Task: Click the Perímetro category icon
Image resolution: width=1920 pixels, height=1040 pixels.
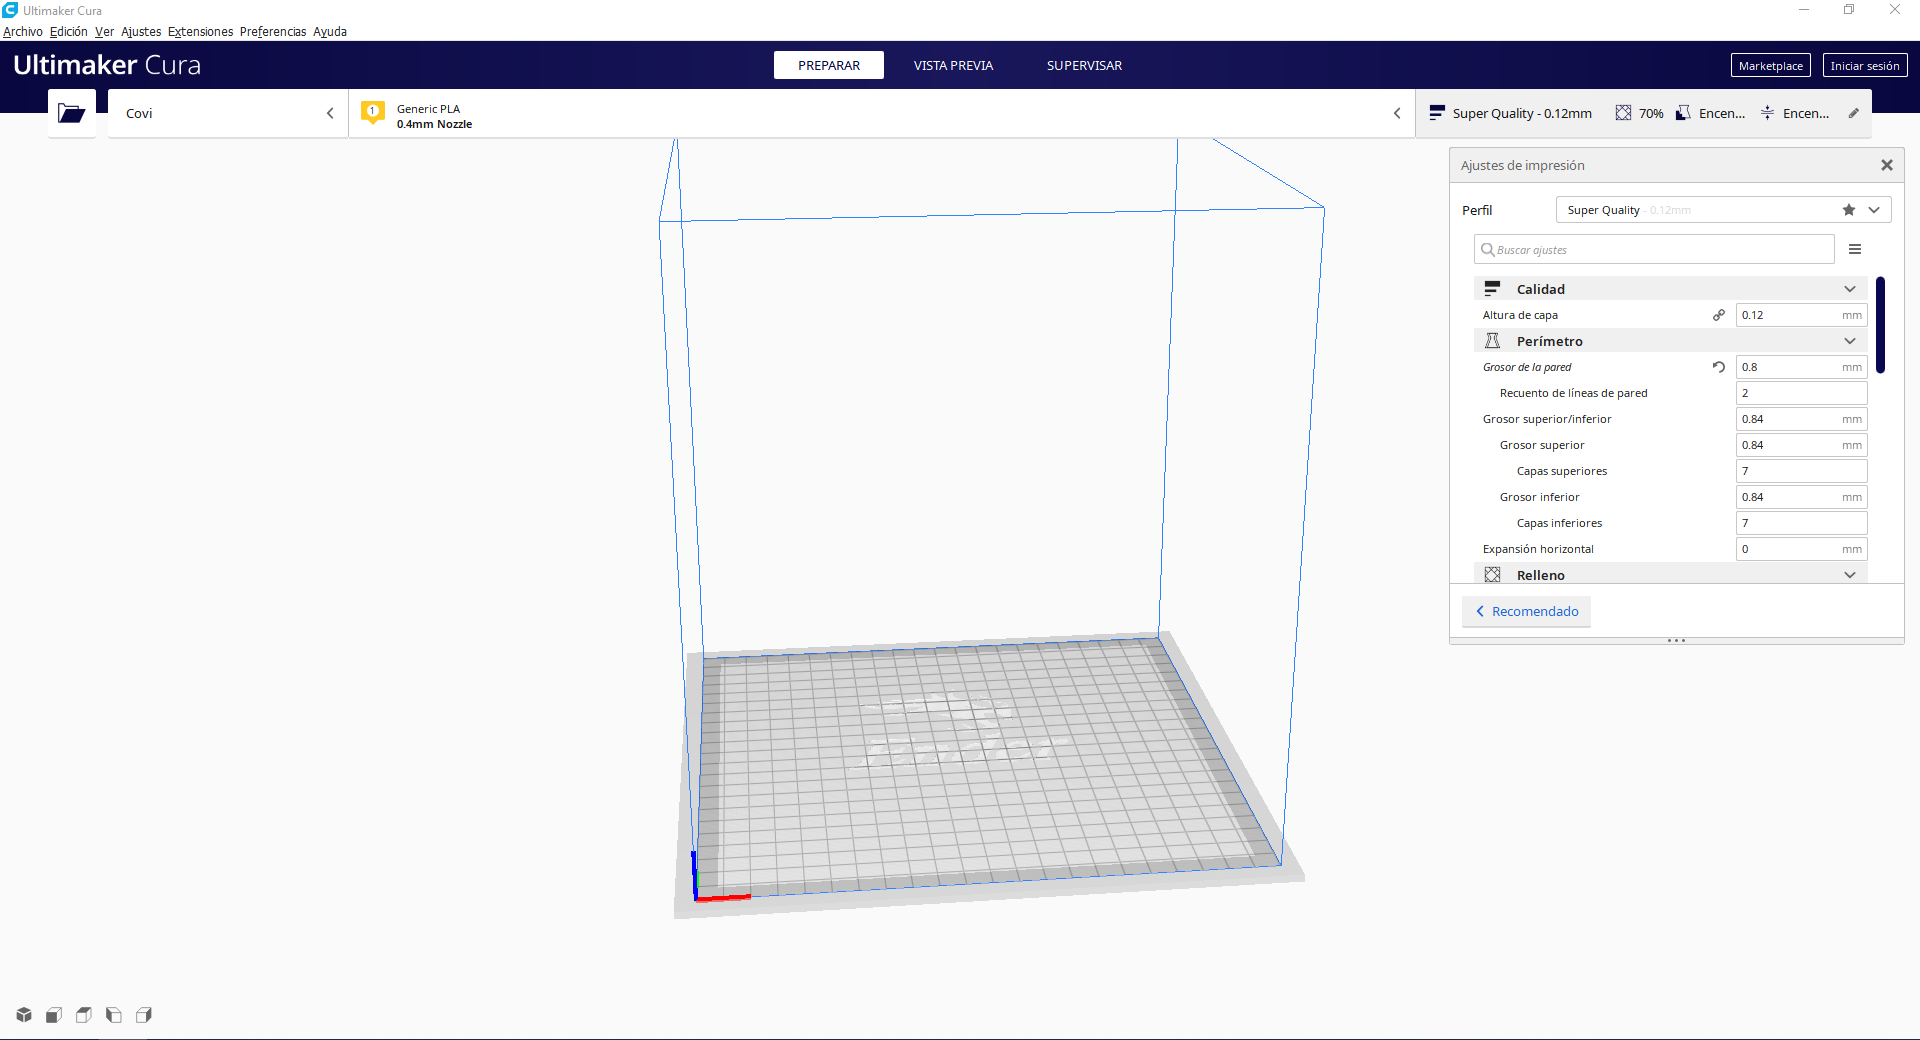Action: [x=1492, y=341]
